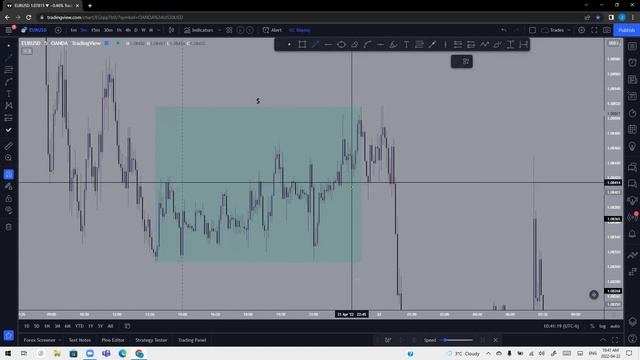Close the replay controls with X

[496, 340]
